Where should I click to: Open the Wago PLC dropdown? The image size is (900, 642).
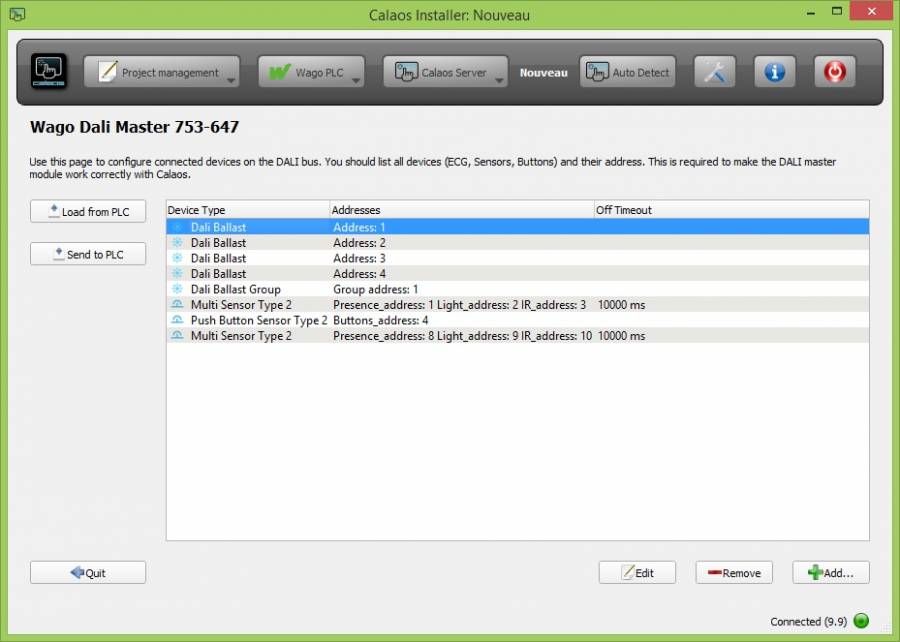point(311,72)
